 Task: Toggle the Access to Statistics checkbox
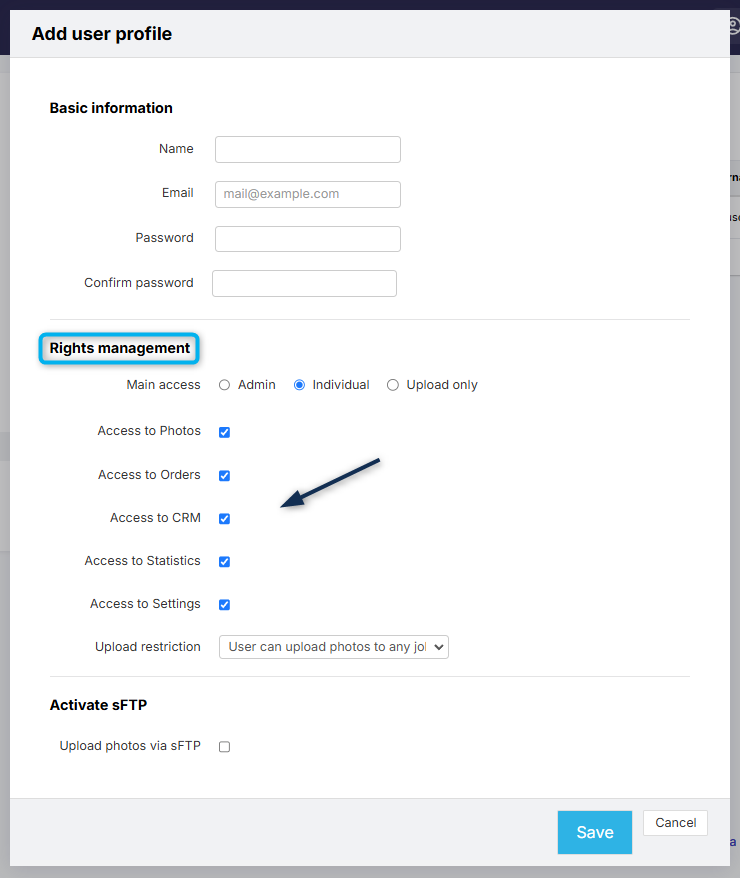pos(224,562)
